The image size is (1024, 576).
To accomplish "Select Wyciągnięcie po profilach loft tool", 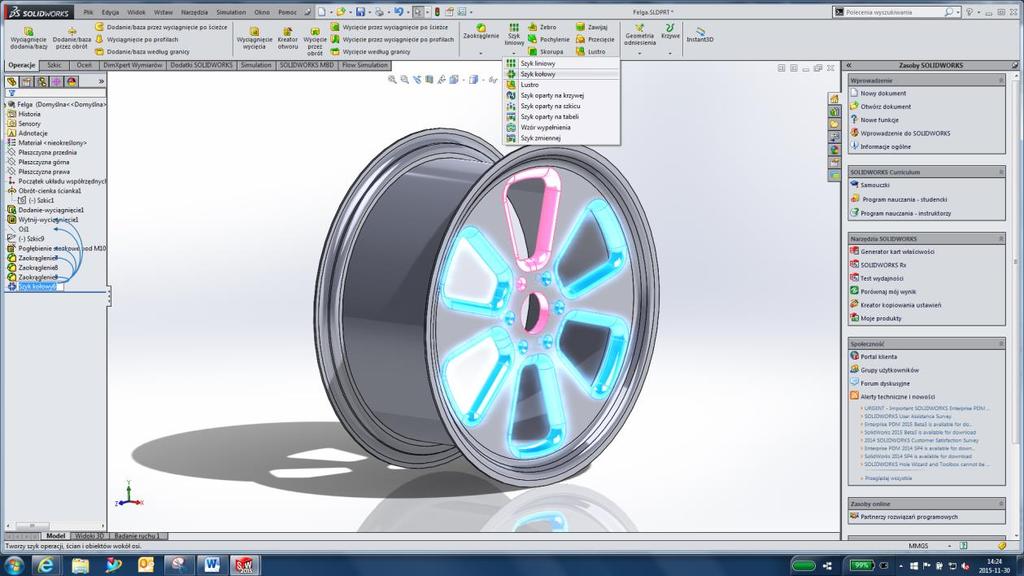I will click(137, 39).
